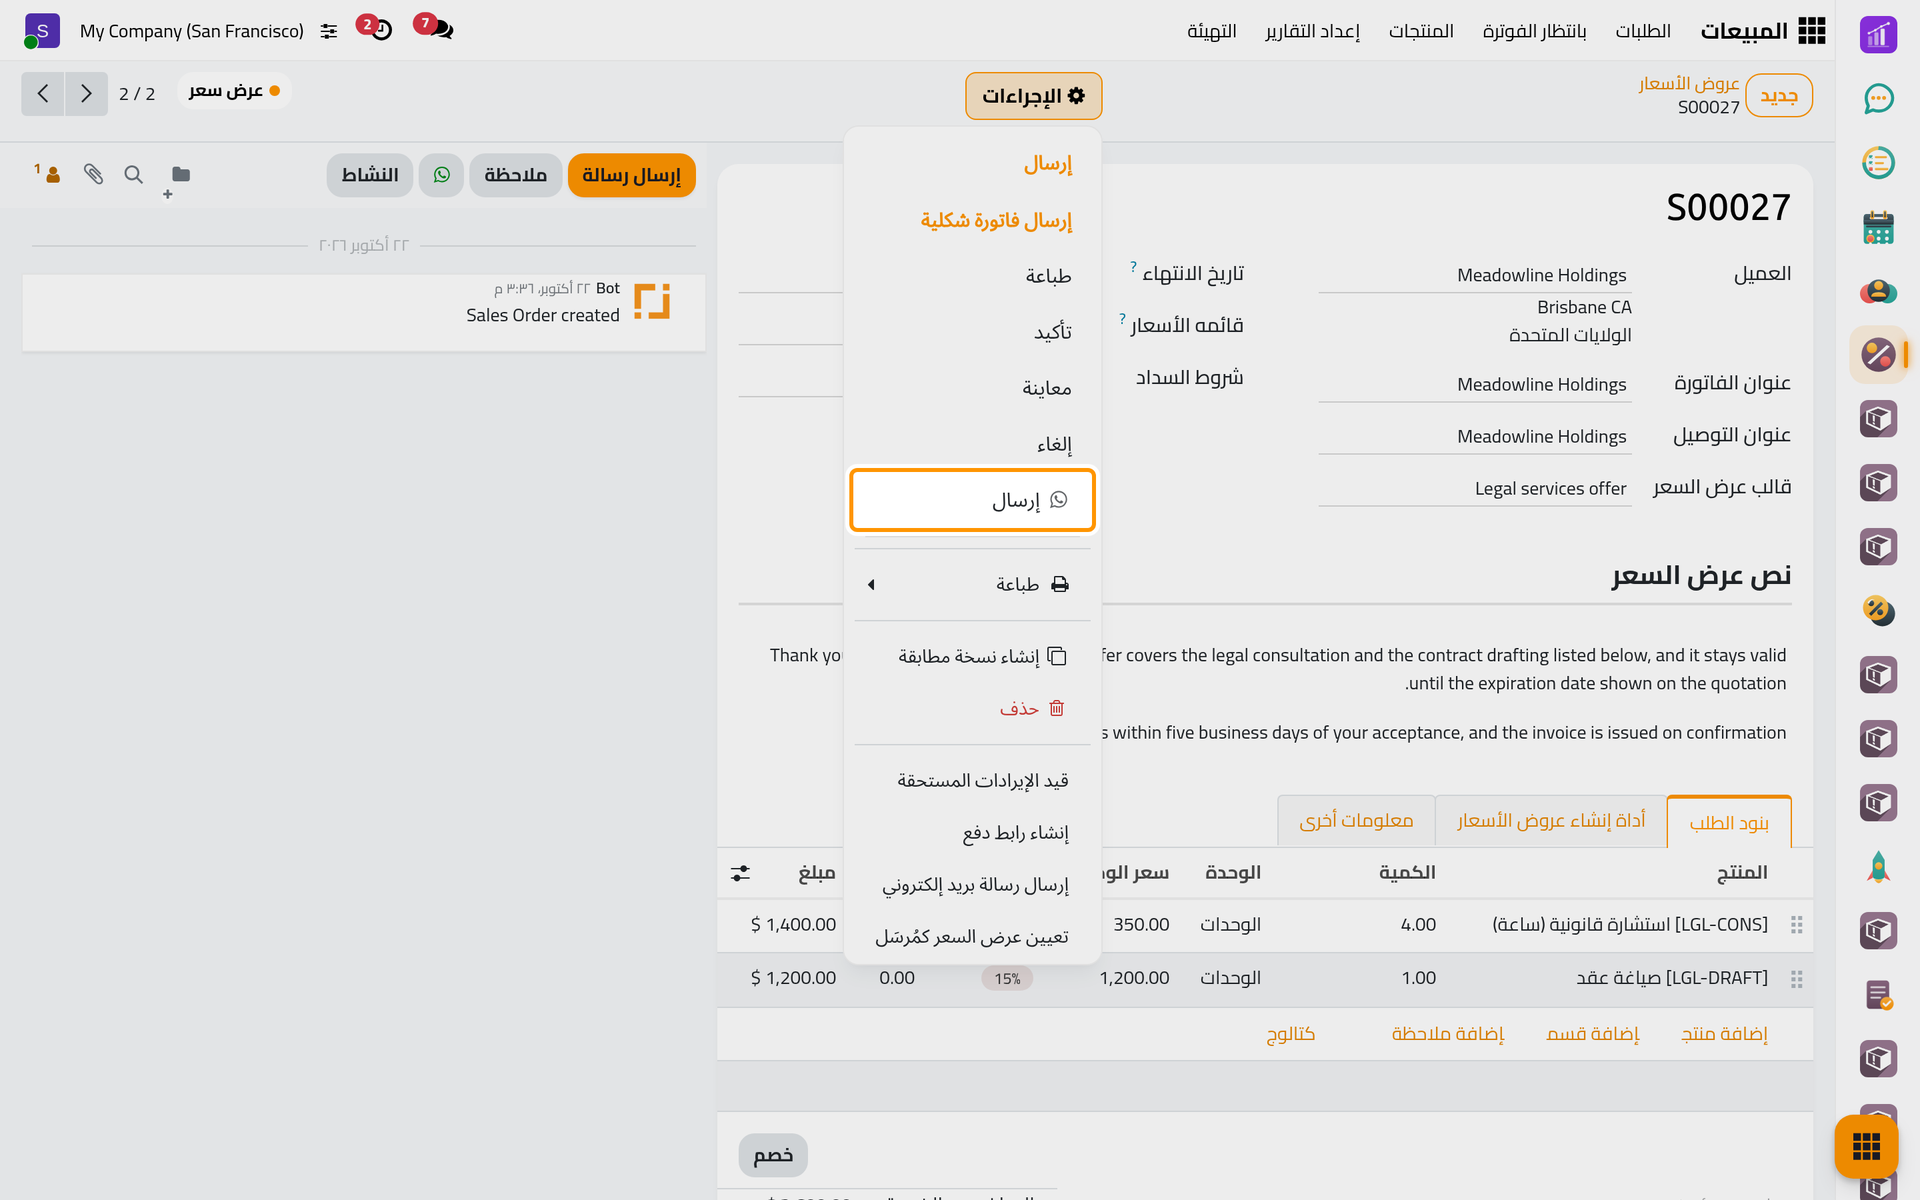Open the التهيئة configuration menu

coord(1211,31)
